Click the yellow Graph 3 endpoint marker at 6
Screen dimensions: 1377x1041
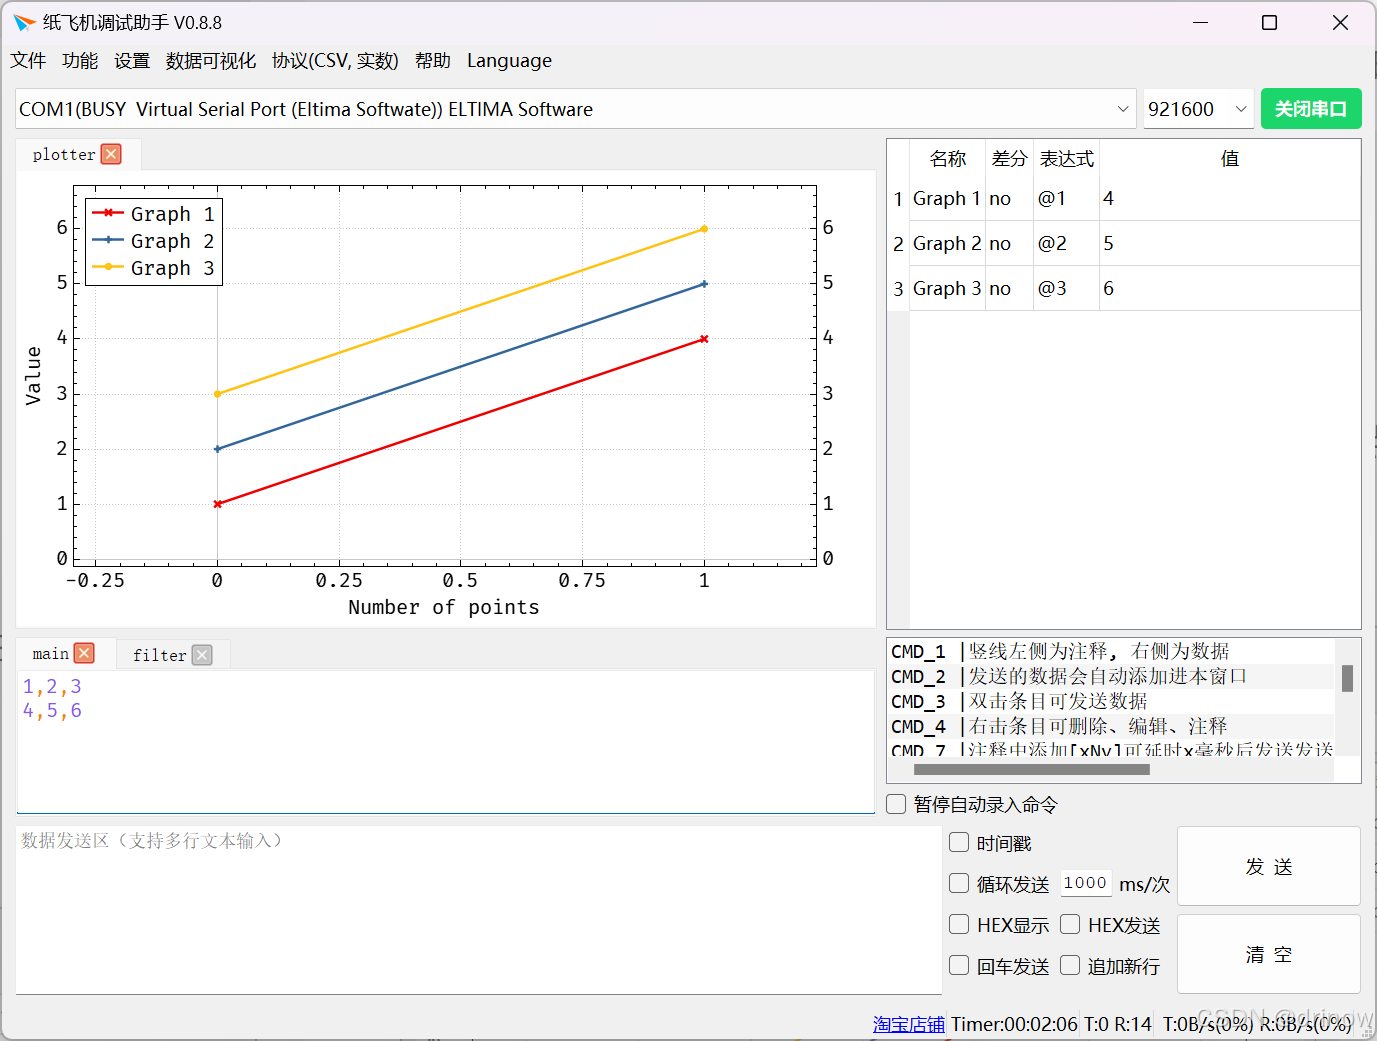tap(704, 229)
